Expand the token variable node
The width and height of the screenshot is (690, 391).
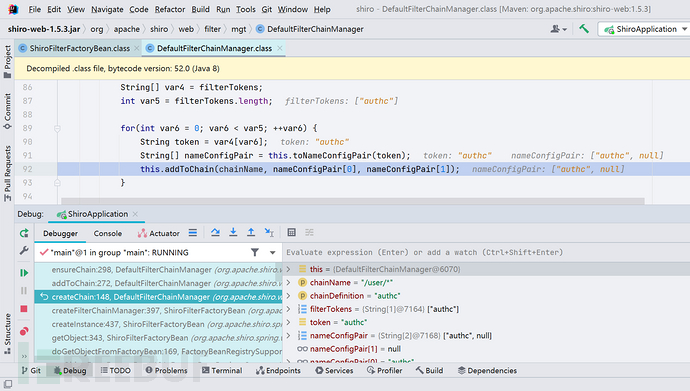(x=289, y=322)
